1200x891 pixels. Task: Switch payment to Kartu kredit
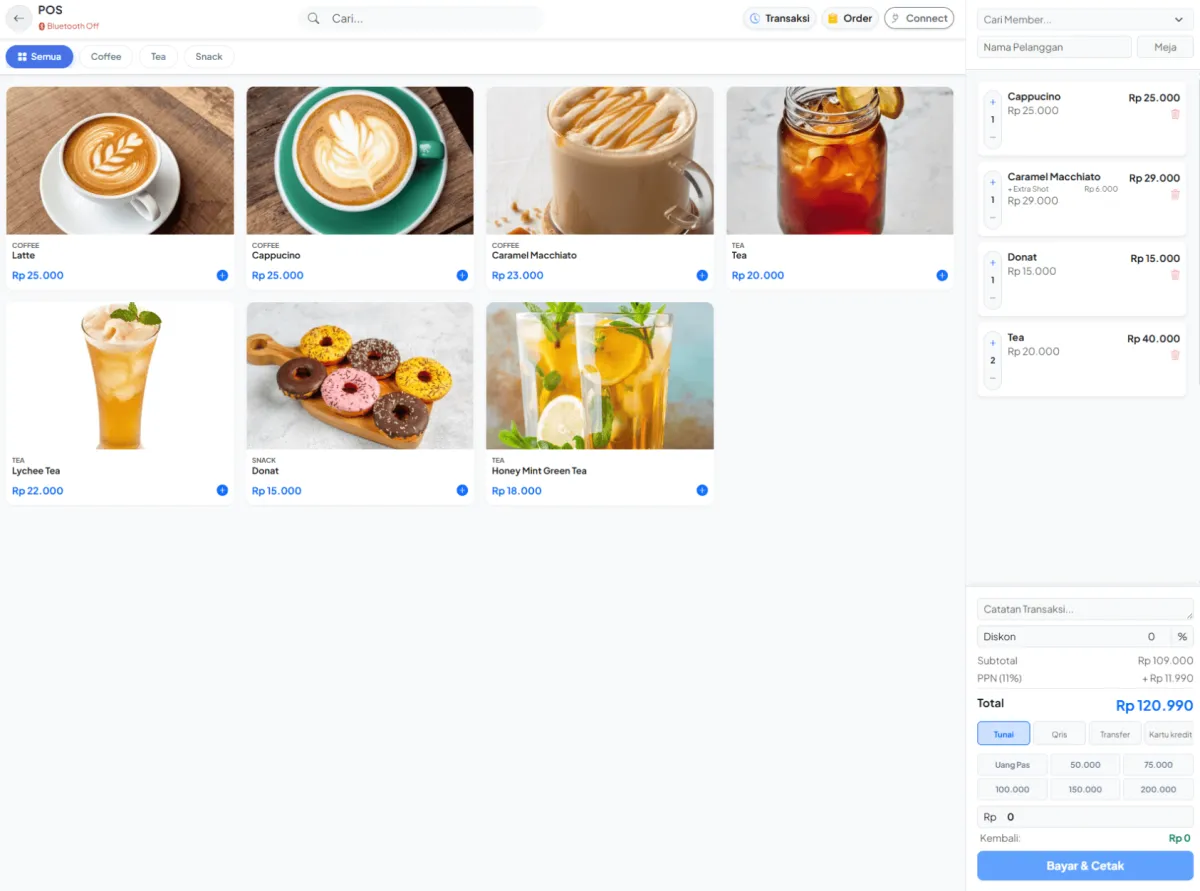point(1169,734)
